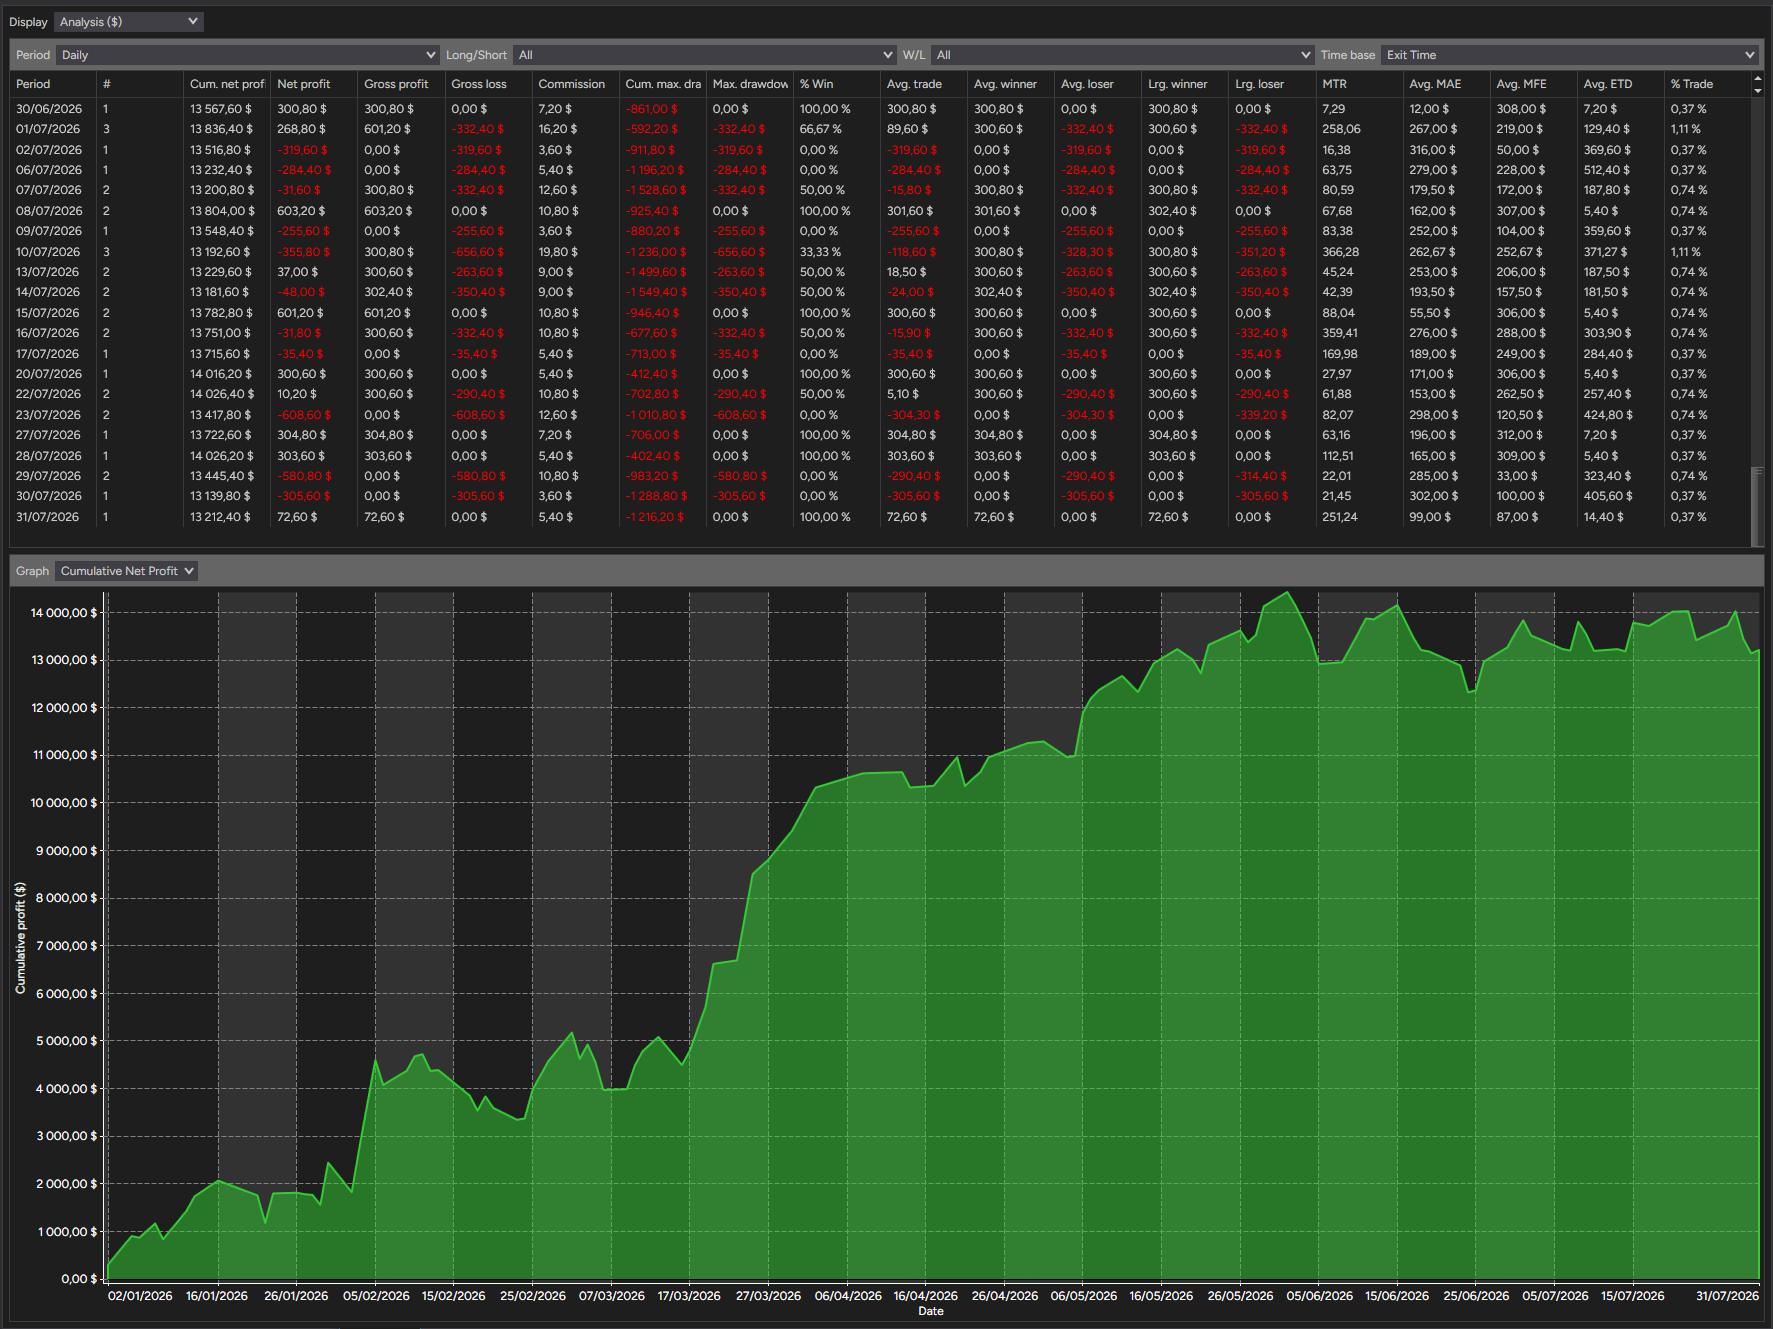Sort by the % Trade column header
Image resolution: width=1773 pixels, height=1329 pixels.
pyautogui.click(x=1706, y=84)
